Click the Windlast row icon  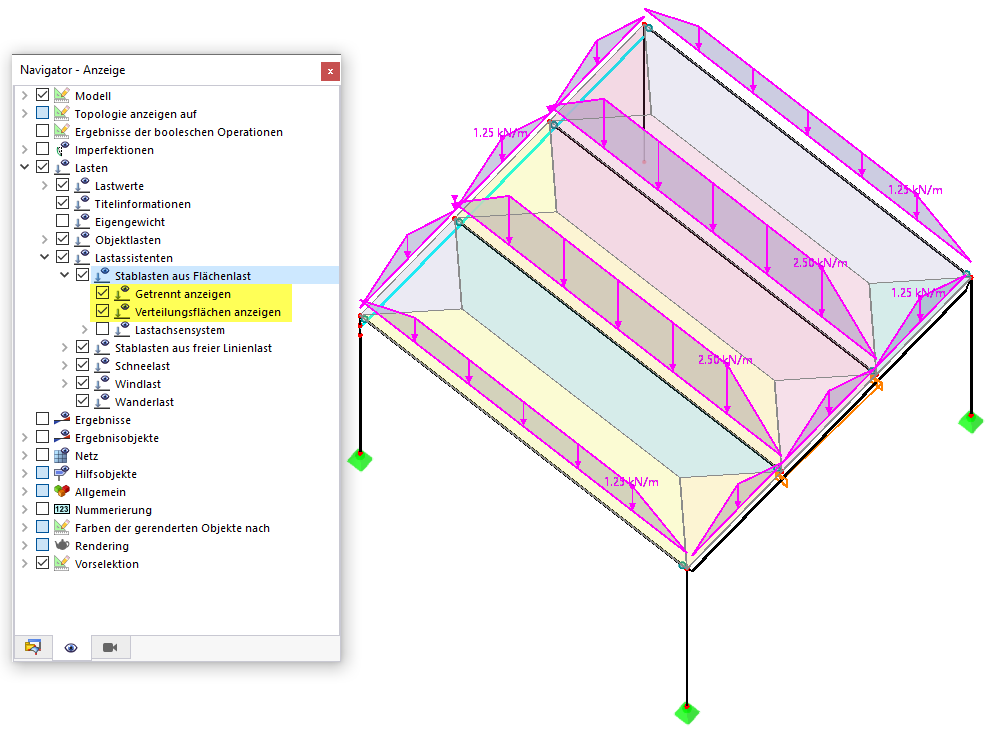[x=102, y=383]
